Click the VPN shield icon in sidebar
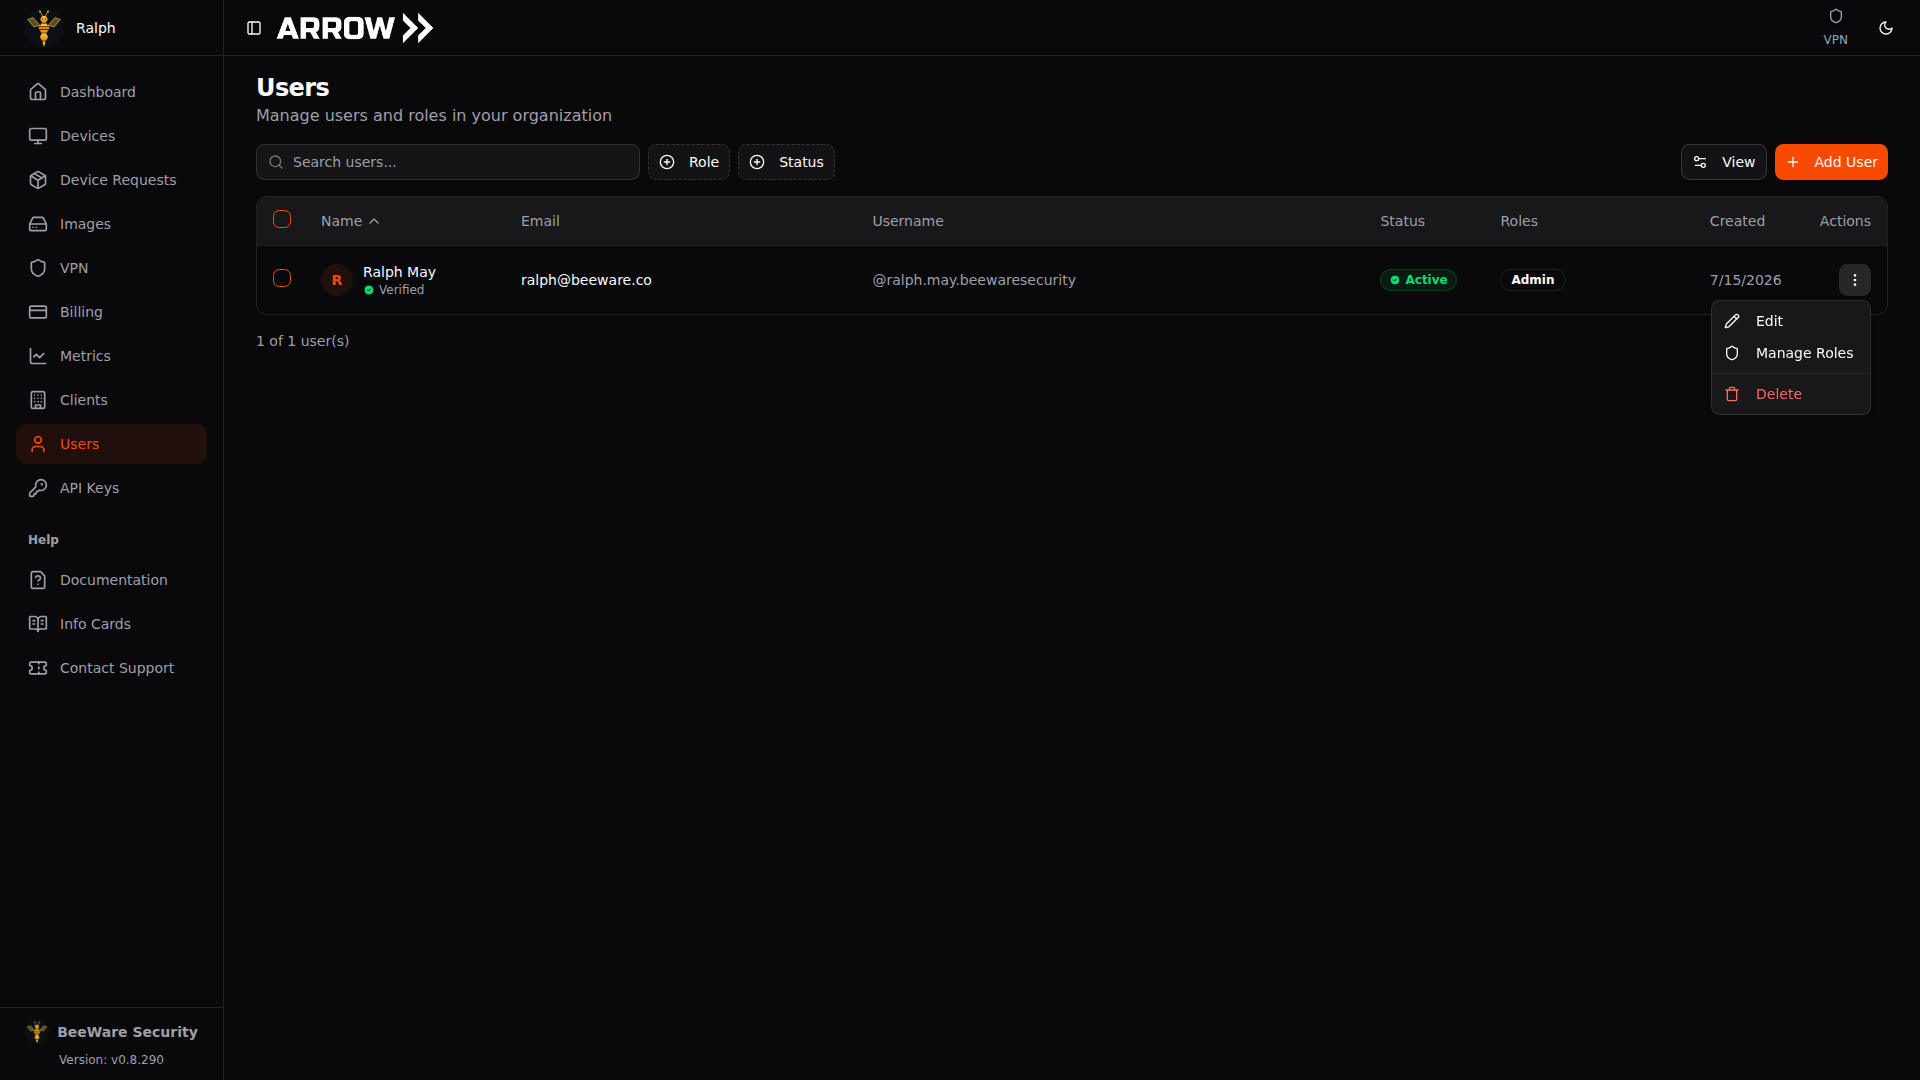The height and width of the screenshot is (1080, 1920). [x=38, y=268]
